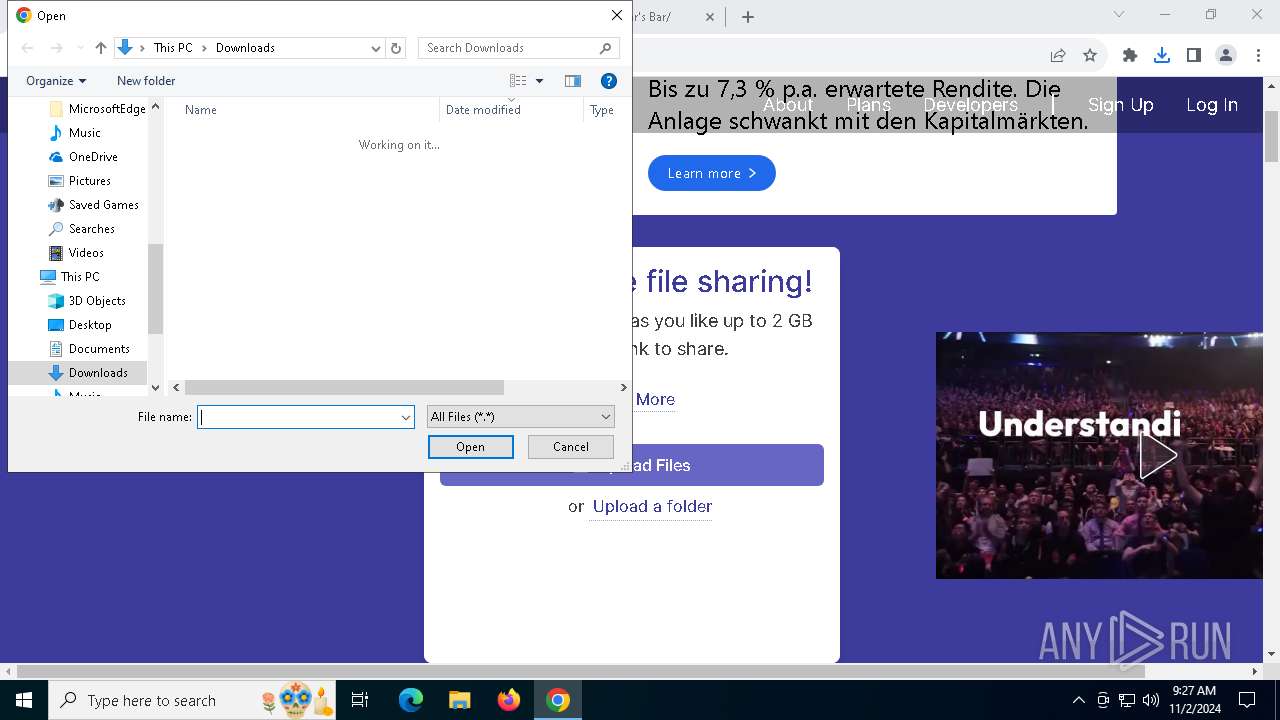1280x720 pixels.
Task: Select 3D Objects in navigation tree
Action: pos(97,301)
